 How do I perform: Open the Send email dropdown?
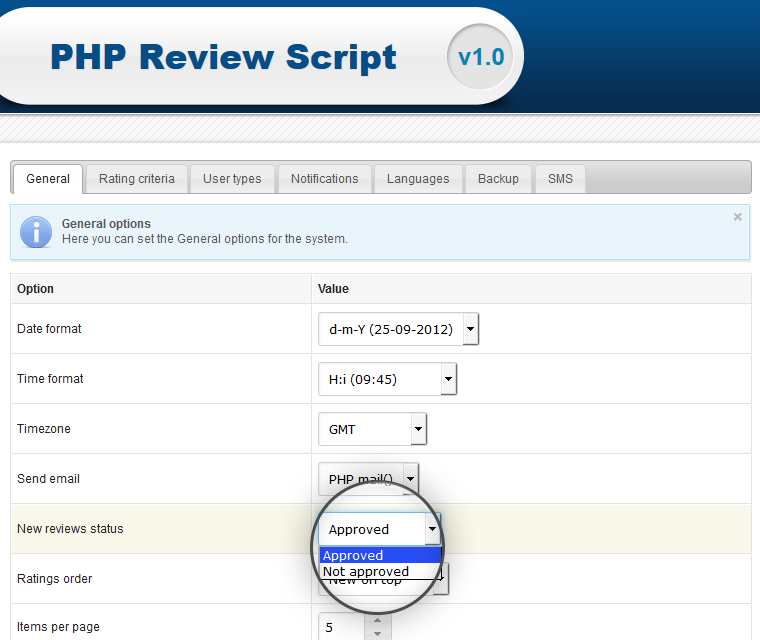(x=368, y=479)
